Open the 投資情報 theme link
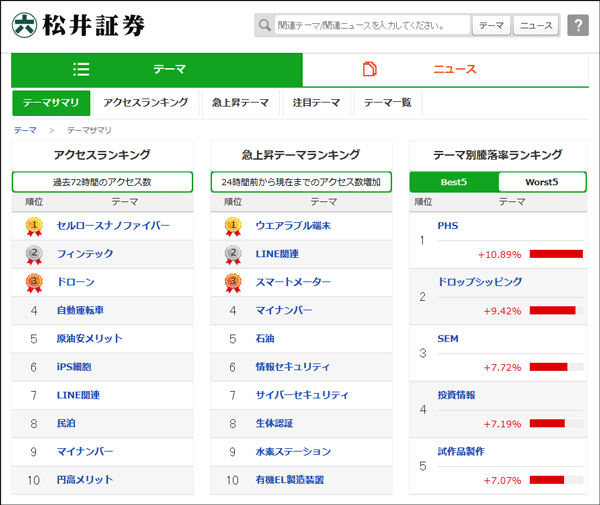The image size is (600, 505). [457, 395]
